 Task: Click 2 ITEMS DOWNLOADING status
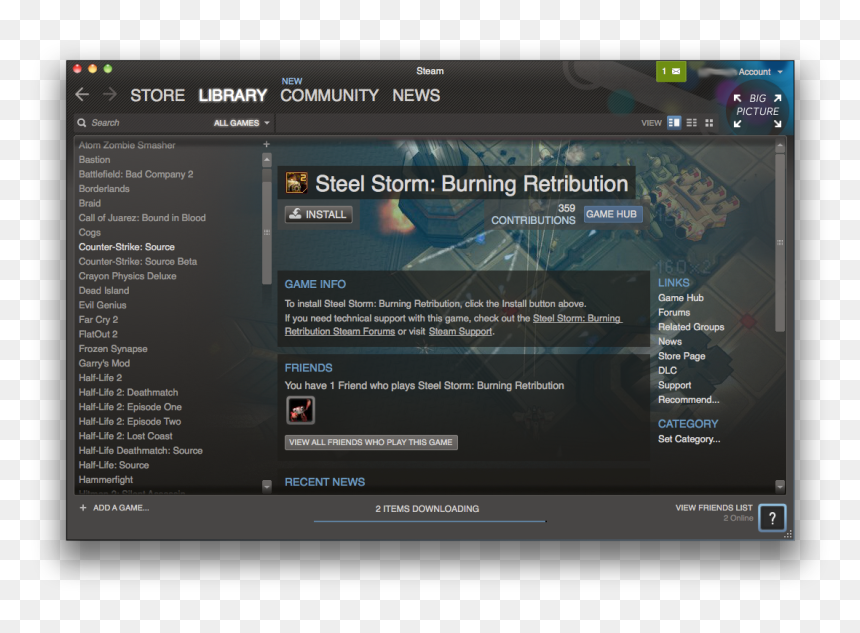427,509
